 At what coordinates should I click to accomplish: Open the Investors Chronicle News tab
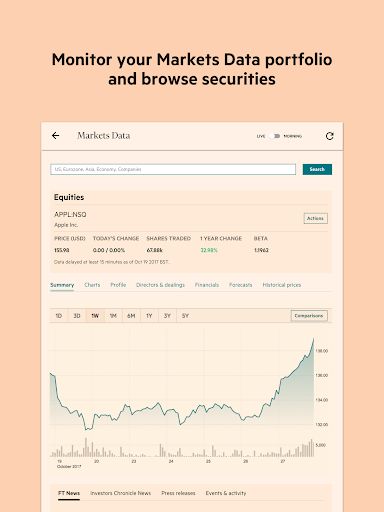pos(121,493)
